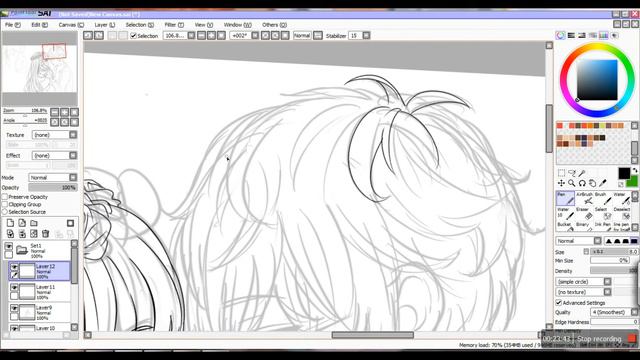Toggle Advanced Settings checkbox
Screen dimensions: 640x360
click(559, 302)
